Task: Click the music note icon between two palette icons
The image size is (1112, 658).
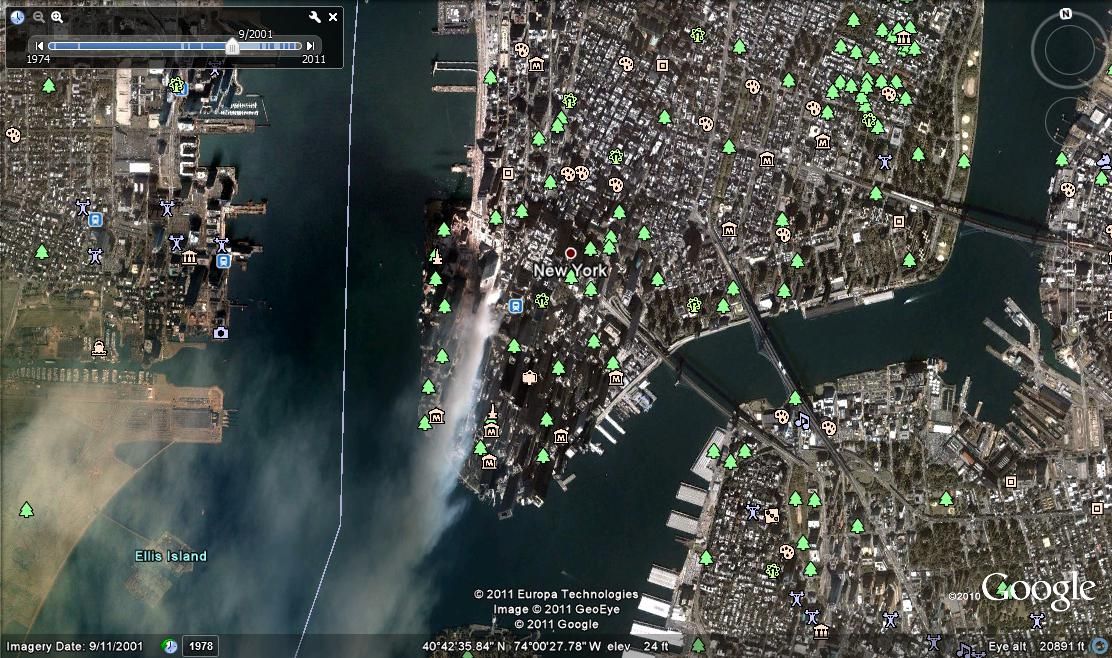Action: pos(802,421)
